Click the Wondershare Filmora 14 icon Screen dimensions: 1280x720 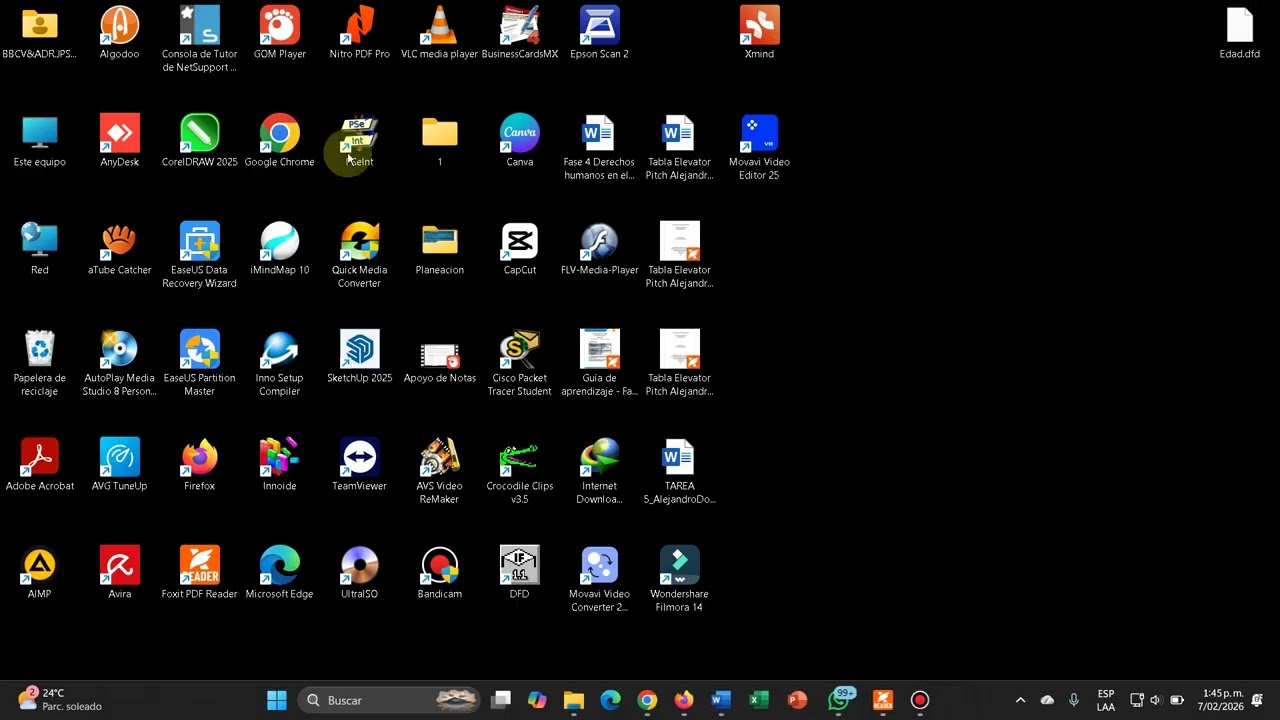point(679,565)
